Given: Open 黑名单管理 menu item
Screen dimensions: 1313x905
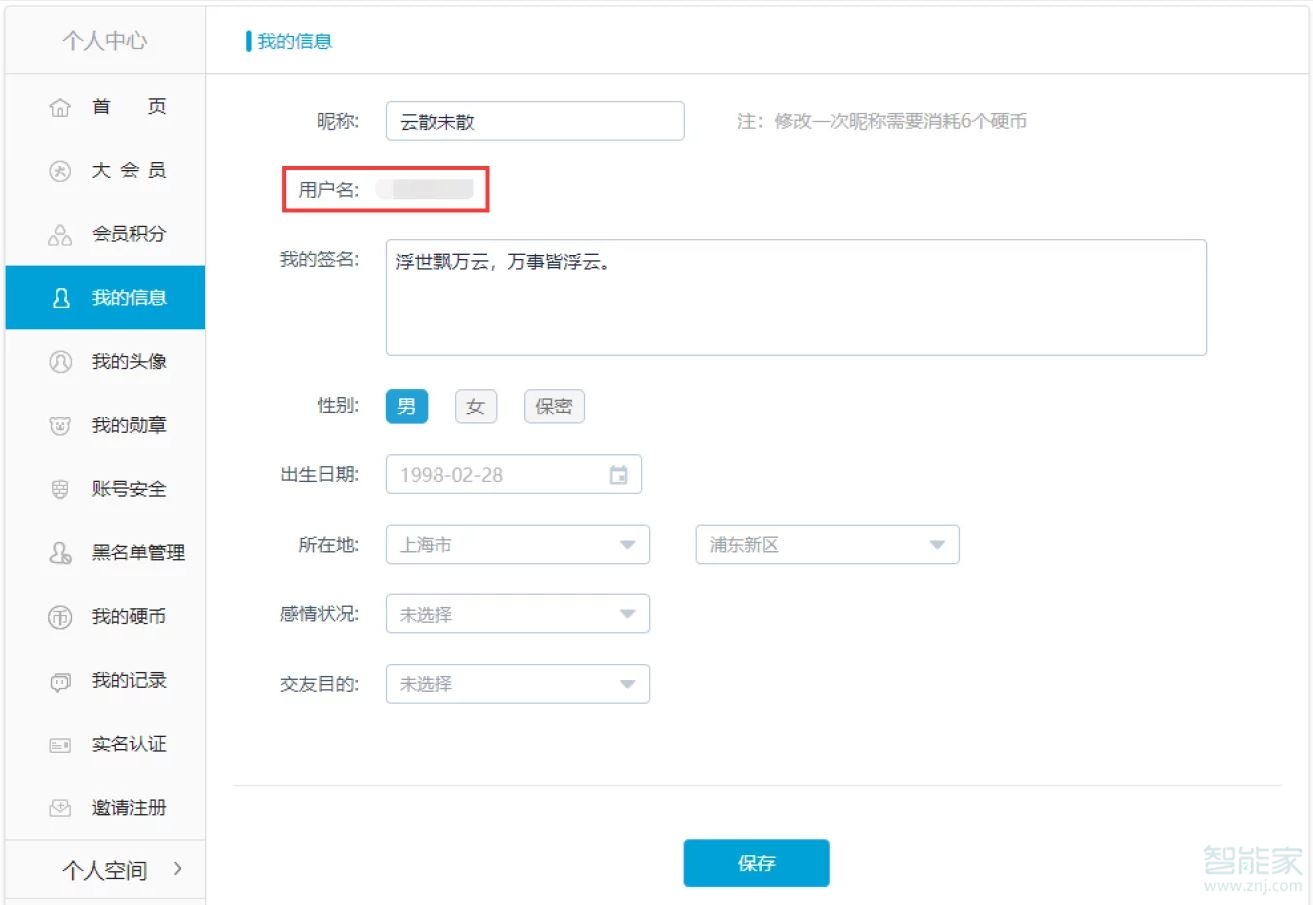Looking at the screenshot, I should [x=105, y=553].
